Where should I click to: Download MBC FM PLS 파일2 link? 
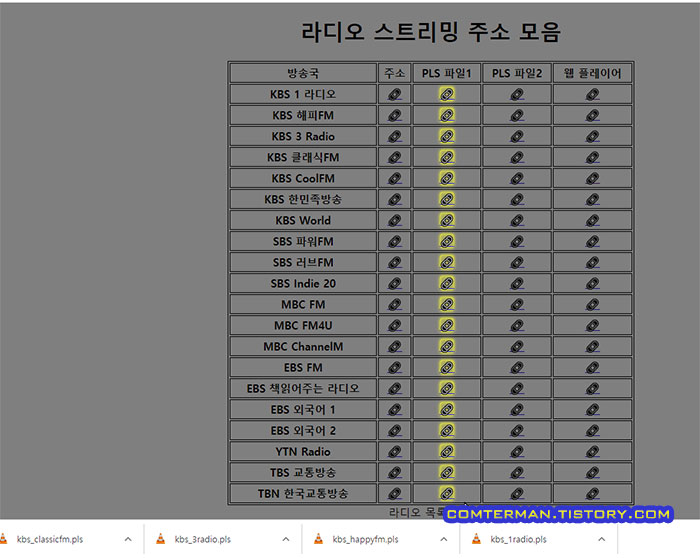(517, 305)
